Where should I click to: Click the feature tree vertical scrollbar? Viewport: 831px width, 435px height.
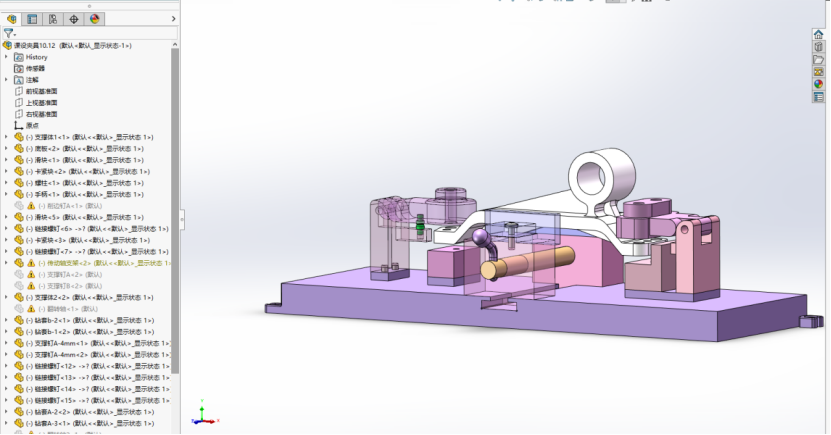click(x=175, y=211)
